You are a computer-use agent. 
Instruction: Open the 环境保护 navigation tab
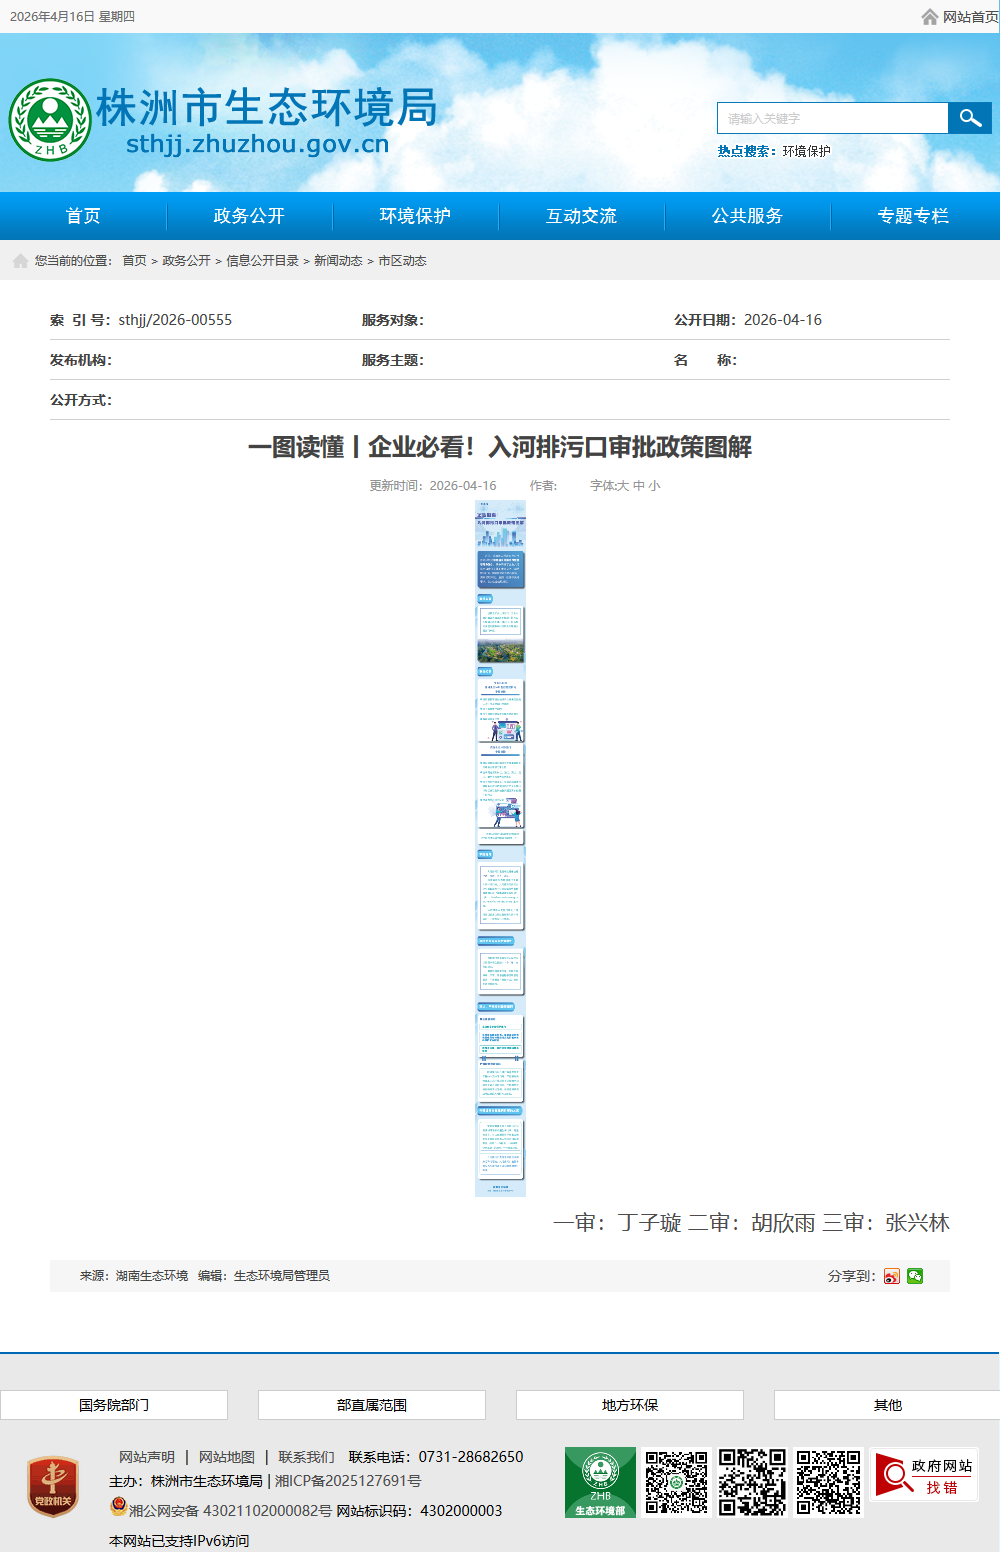[x=415, y=216]
